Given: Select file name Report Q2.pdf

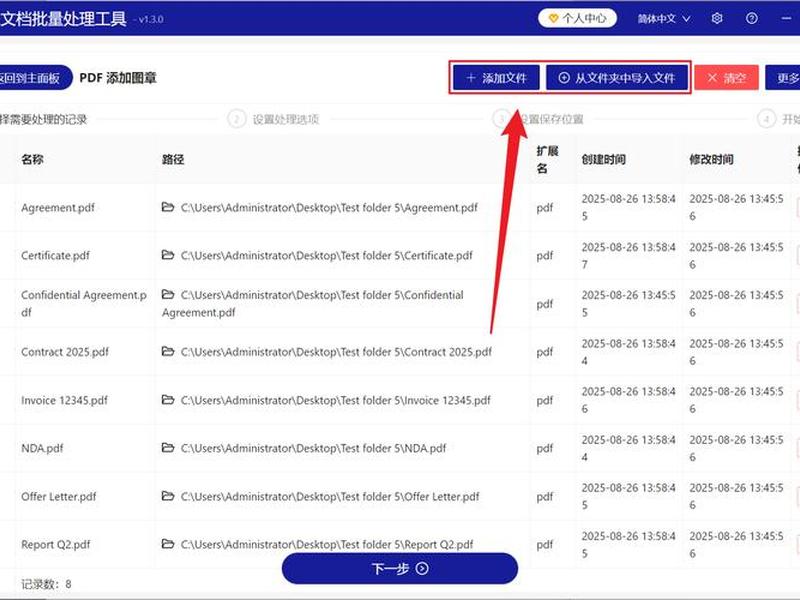Looking at the screenshot, I should click(56, 545).
